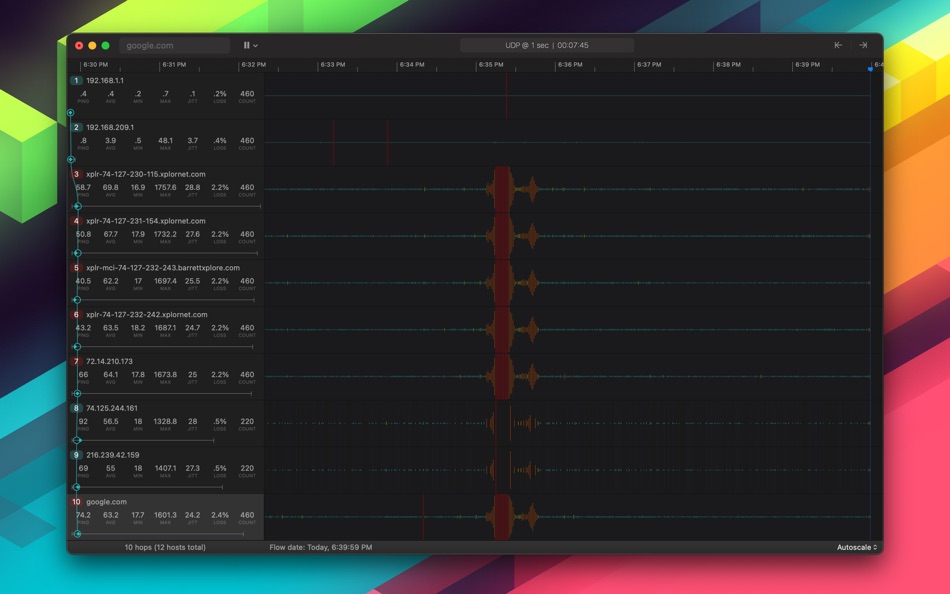Viewport: 950px width, 594px height.
Task: Toggle full screen using the green traffic light
Action: click(105, 45)
